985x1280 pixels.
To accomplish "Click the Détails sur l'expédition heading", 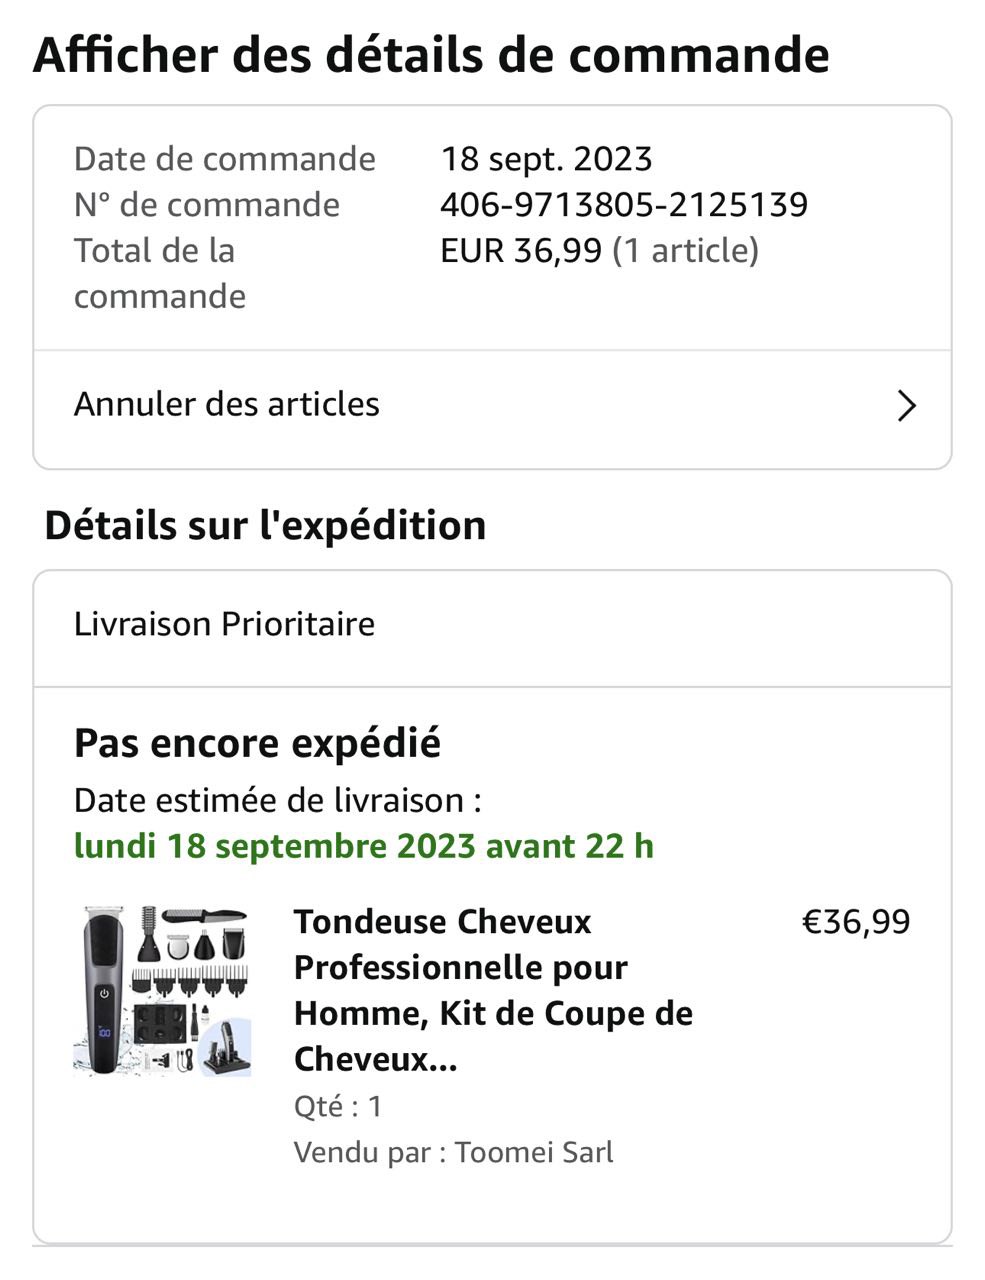I will pos(265,525).
